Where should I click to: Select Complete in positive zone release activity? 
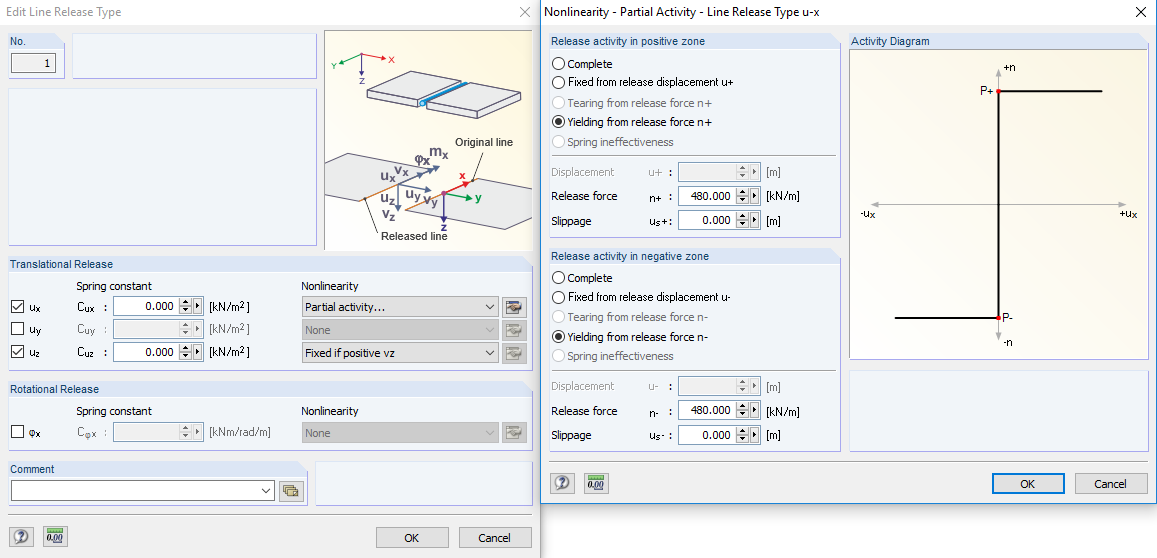[x=559, y=64]
